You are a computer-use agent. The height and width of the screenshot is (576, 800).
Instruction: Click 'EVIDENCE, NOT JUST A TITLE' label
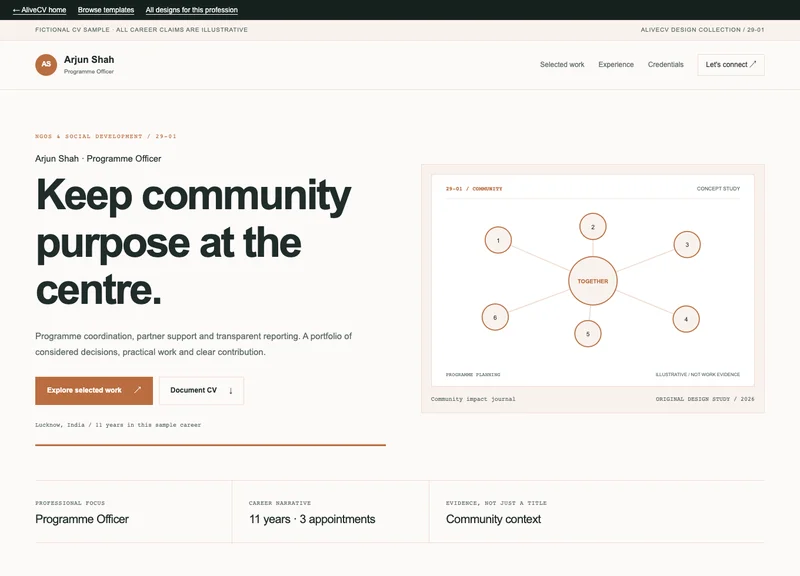point(496,503)
